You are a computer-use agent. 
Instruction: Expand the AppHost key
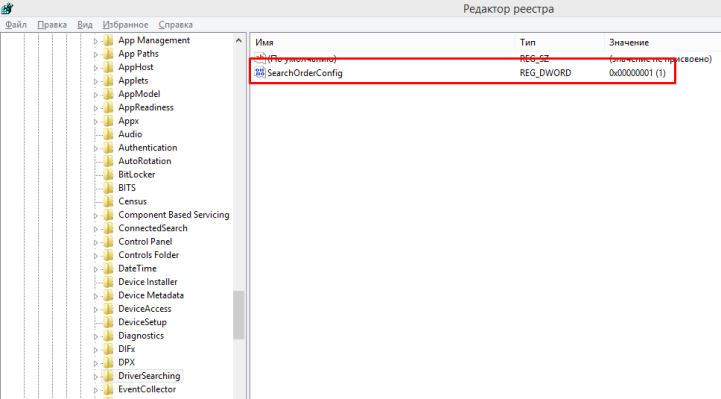click(x=96, y=68)
